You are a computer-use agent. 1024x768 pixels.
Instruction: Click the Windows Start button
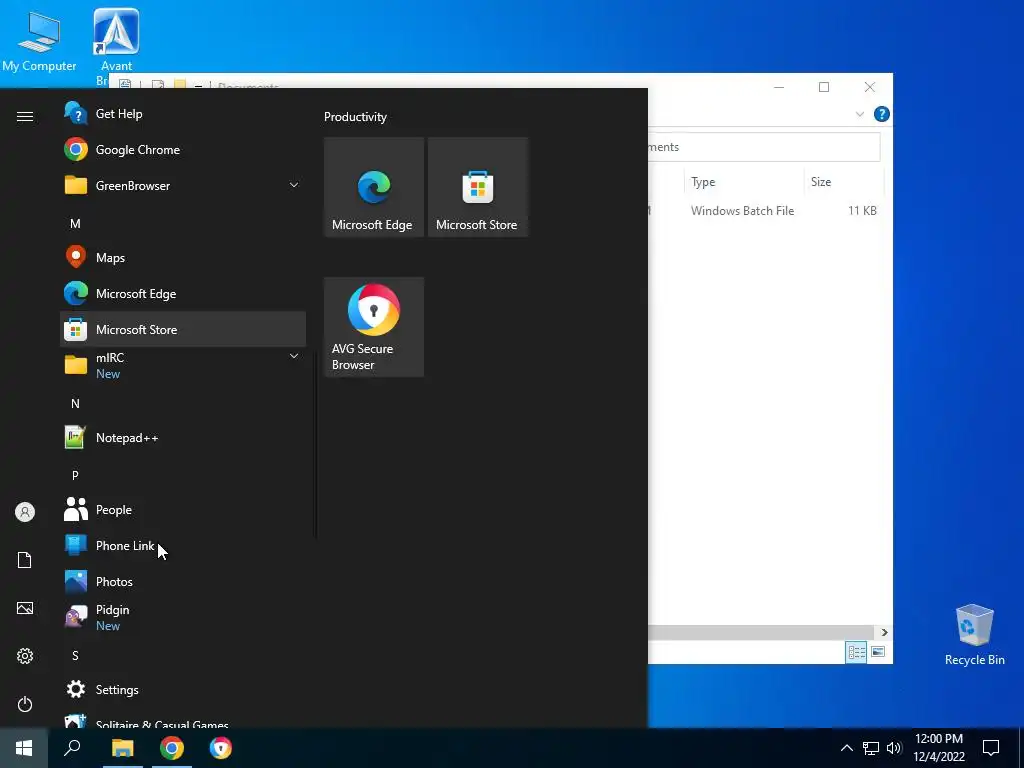tap(24, 748)
